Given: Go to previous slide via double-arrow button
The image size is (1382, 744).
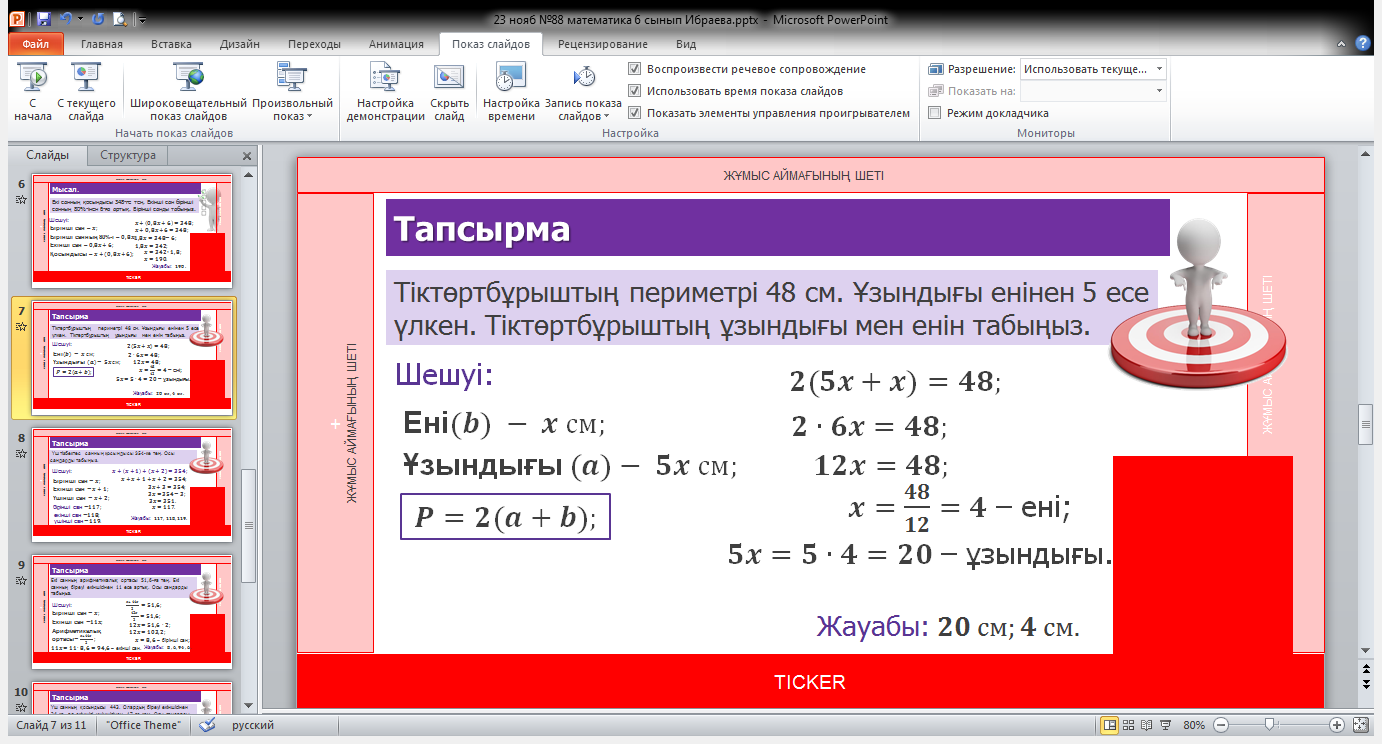Looking at the screenshot, I should [1367, 668].
